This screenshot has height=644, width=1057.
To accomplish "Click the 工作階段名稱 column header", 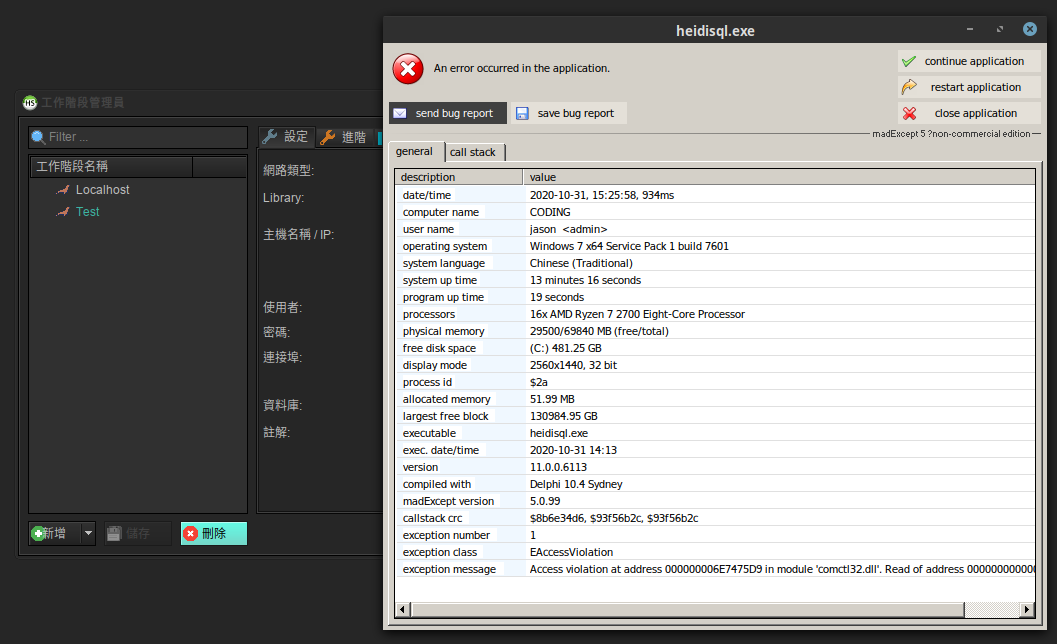I will click(112, 167).
